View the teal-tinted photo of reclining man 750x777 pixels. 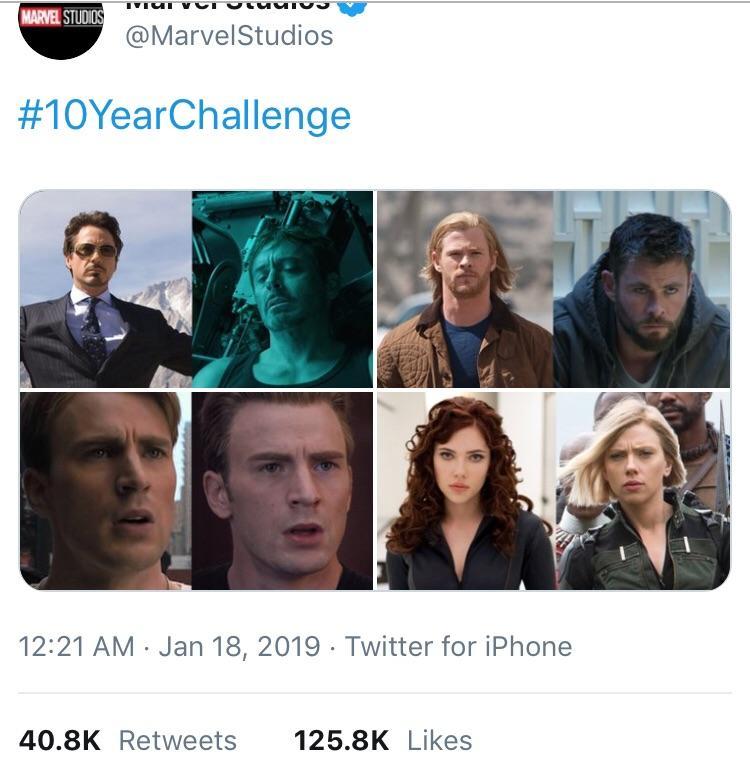click(282, 288)
